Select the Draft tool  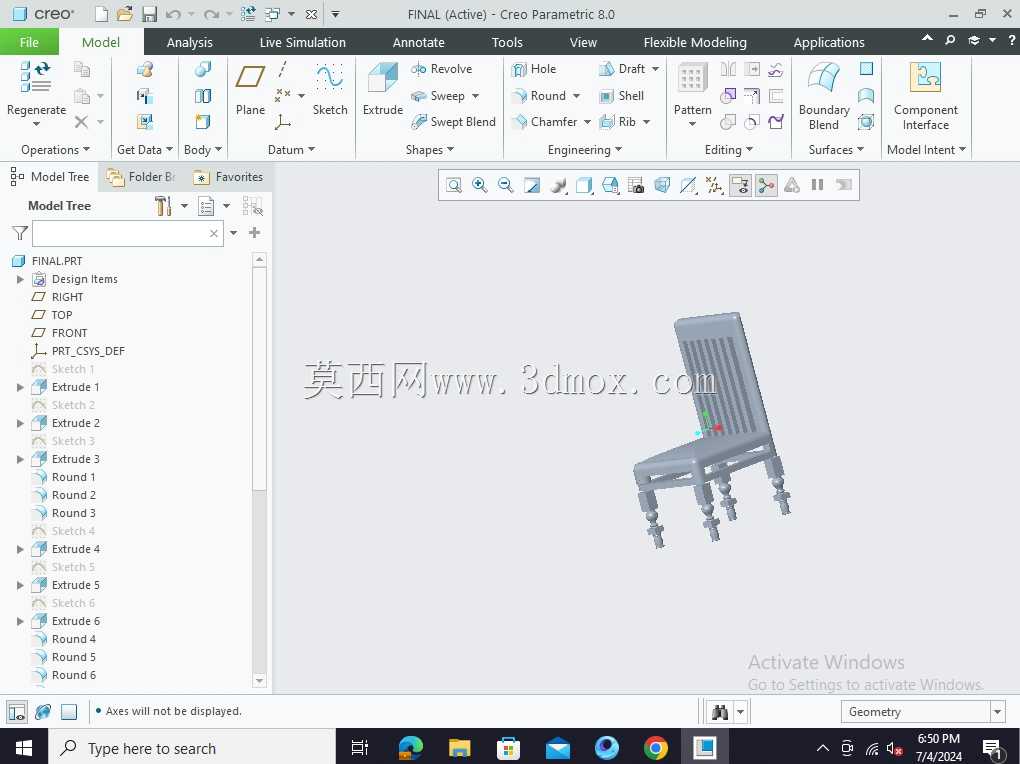click(x=622, y=69)
